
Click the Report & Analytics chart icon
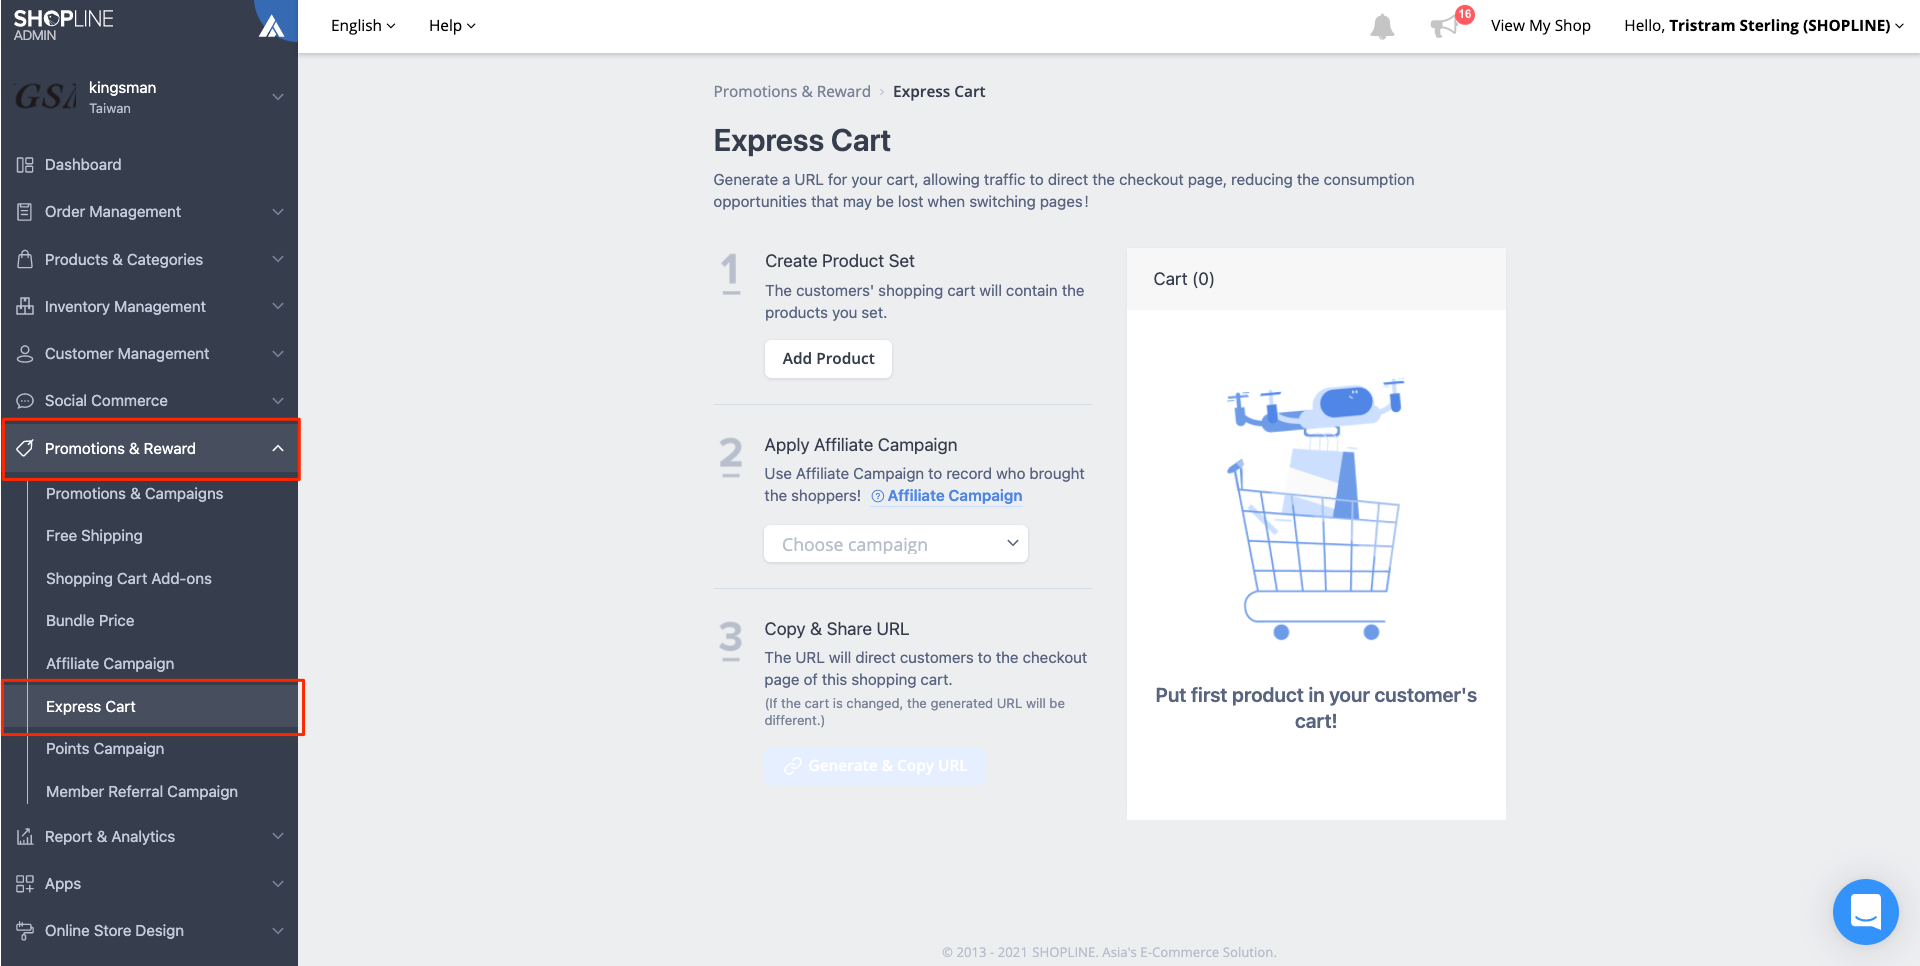point(25,837)
